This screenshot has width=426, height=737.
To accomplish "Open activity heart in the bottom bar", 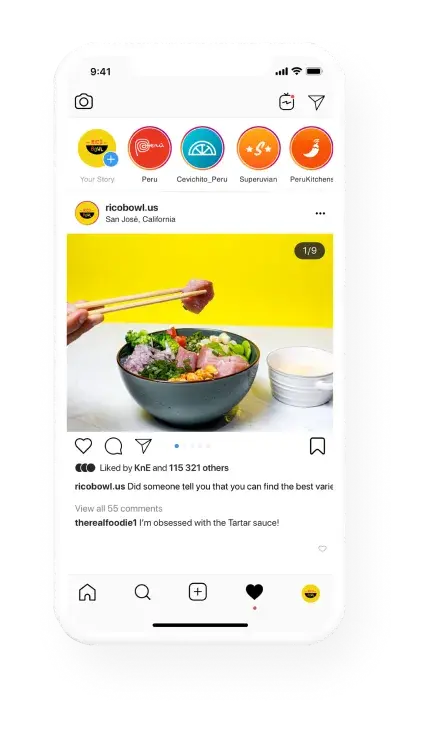I will click(x=254, y=592).
